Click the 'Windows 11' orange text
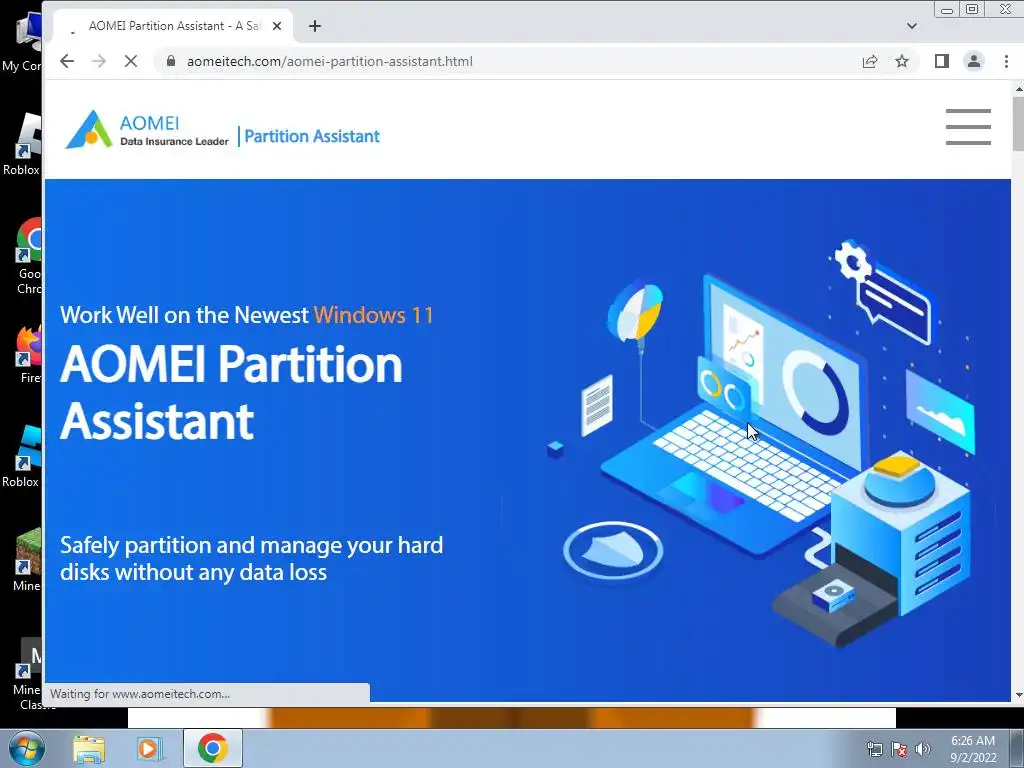 374,315
